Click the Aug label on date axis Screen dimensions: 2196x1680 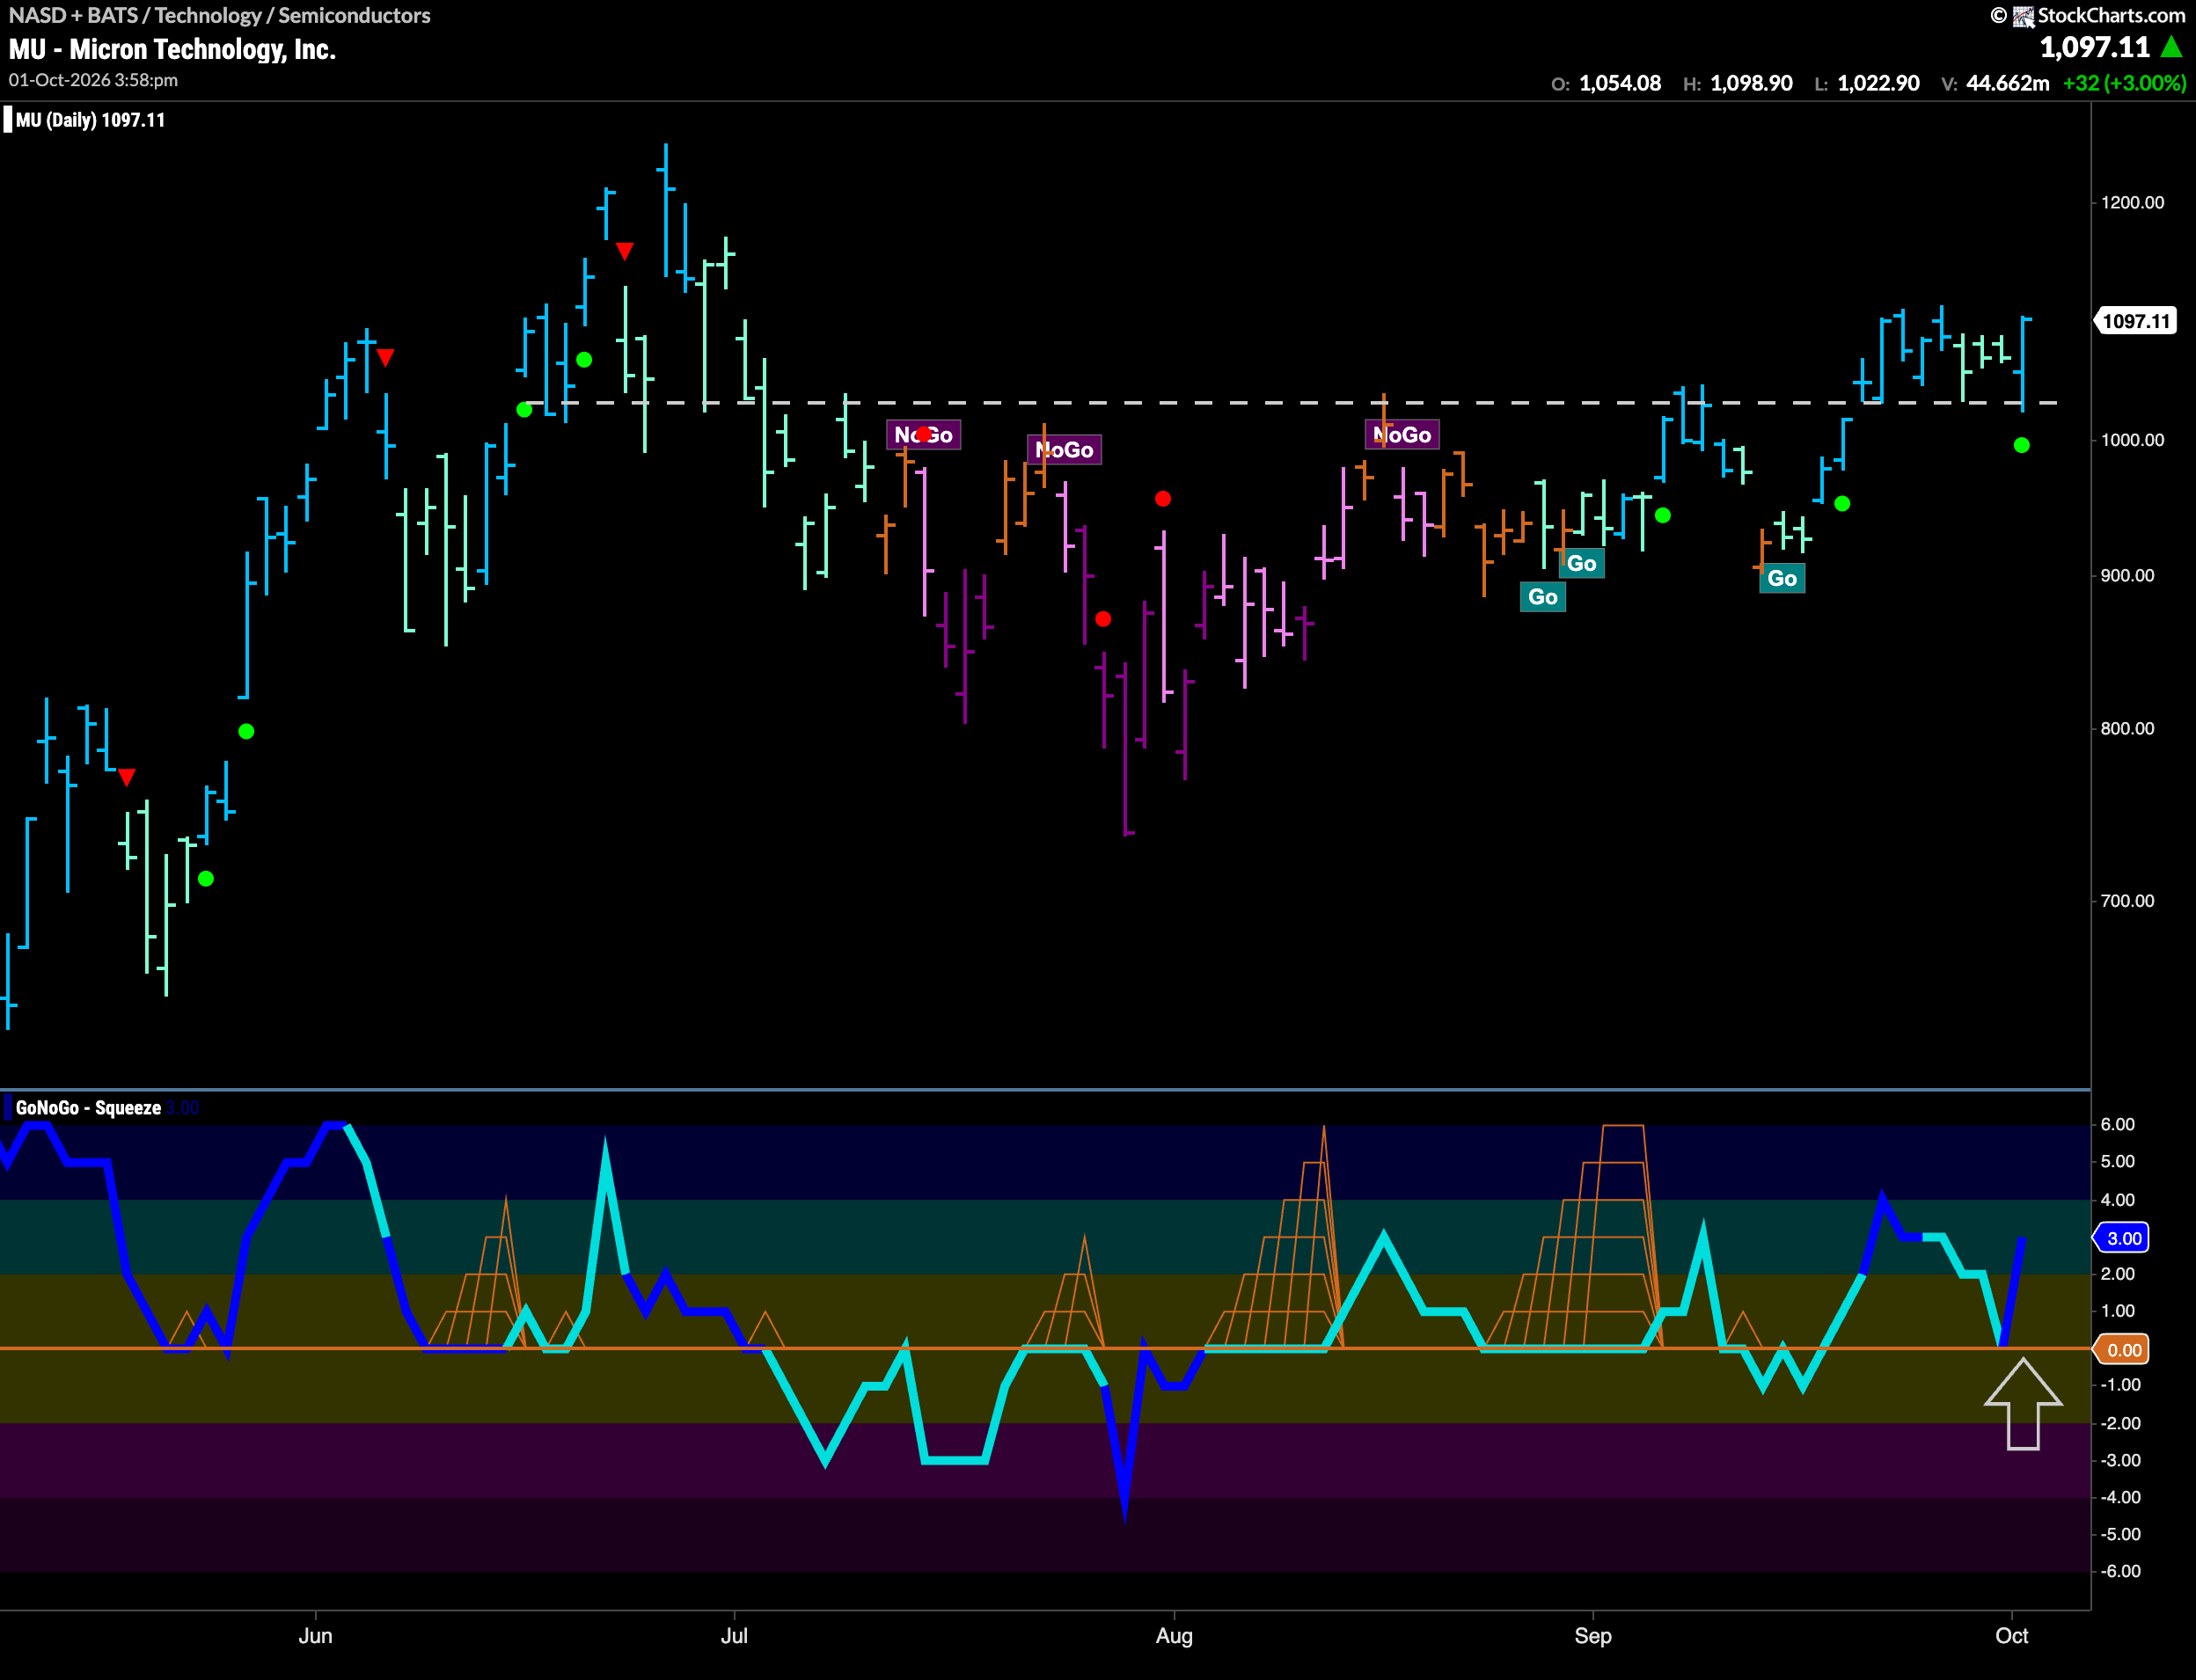click(x=1173, y=1636)
